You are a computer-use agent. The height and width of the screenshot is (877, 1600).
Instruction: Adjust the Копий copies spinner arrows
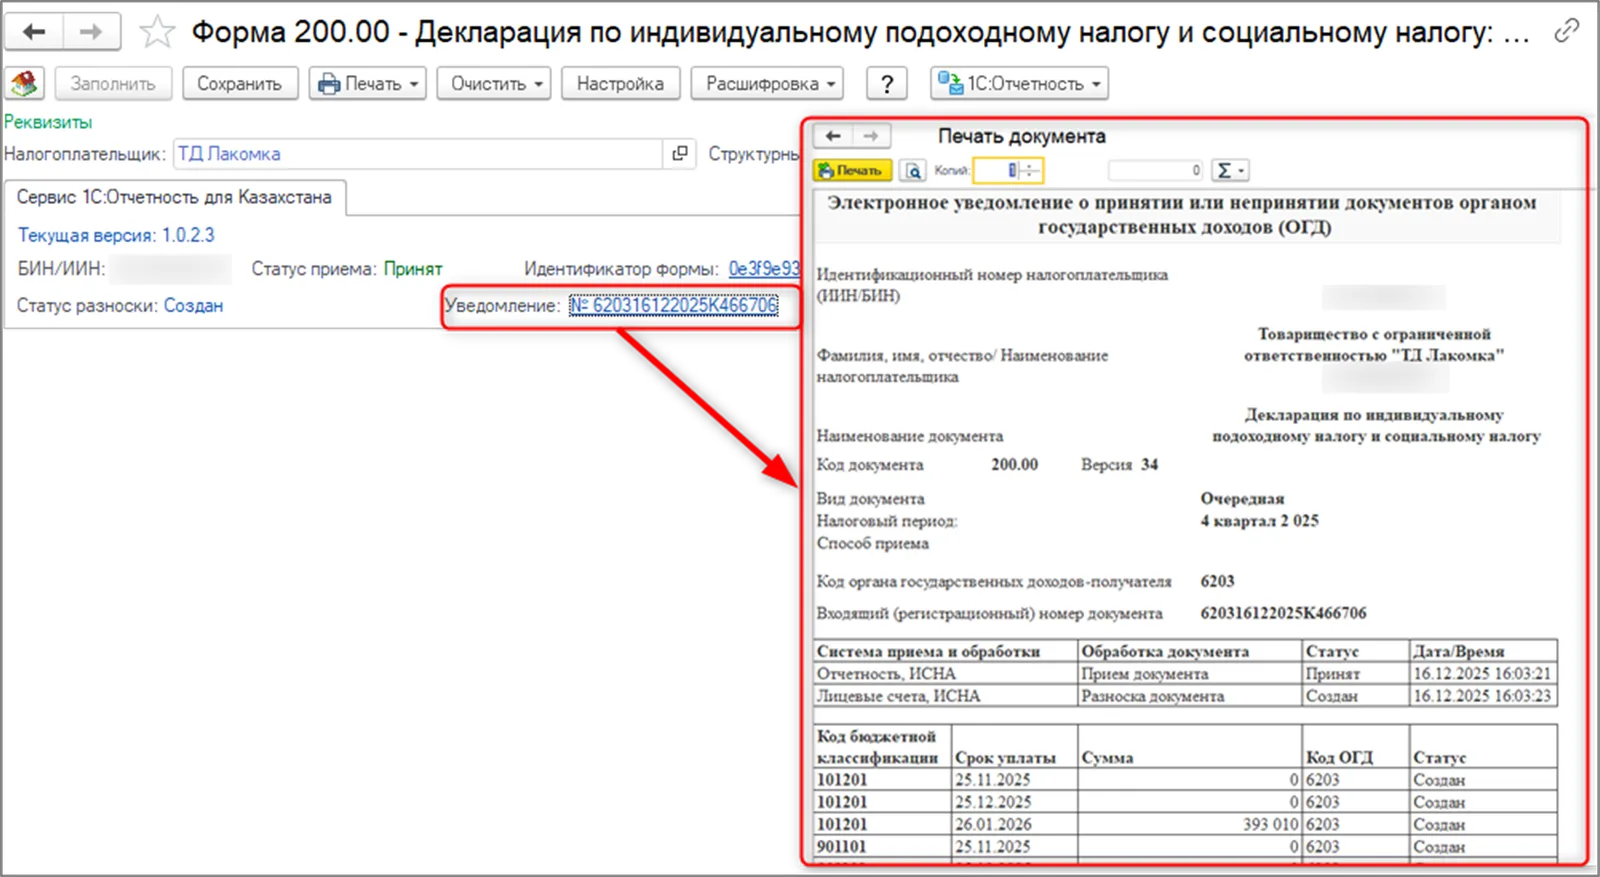tap(1030, 171)
